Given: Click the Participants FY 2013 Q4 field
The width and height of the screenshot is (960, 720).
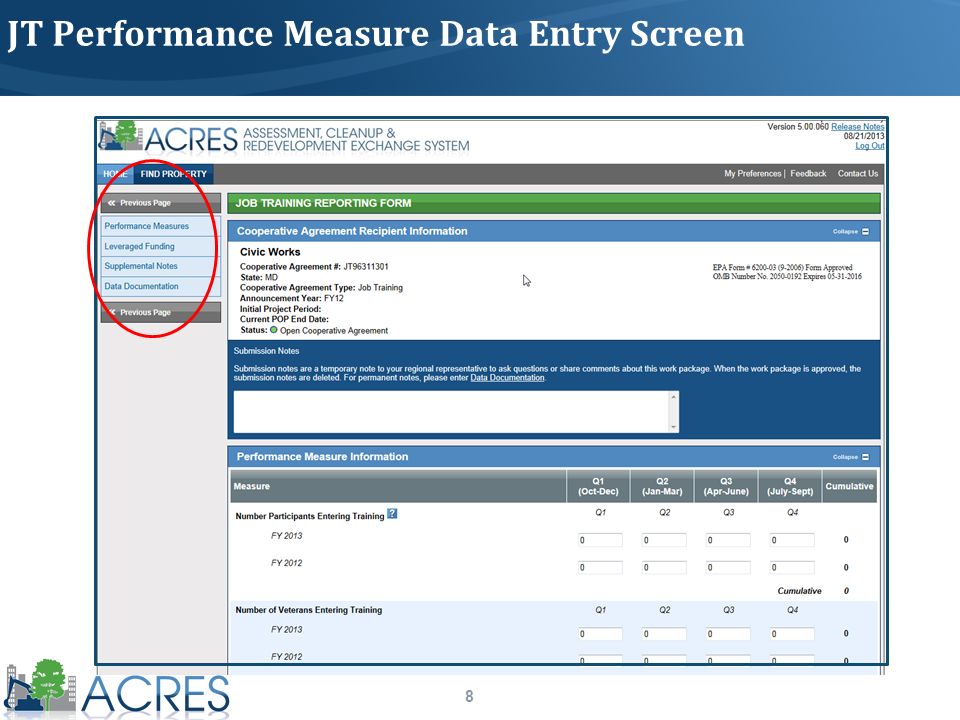Looking at the screenshot, I should coord(792,540).
